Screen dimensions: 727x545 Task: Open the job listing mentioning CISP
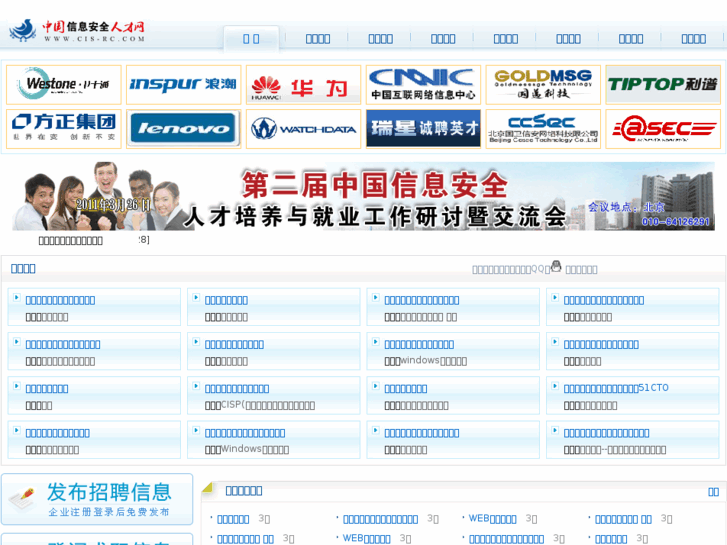(x=260, y=405)
